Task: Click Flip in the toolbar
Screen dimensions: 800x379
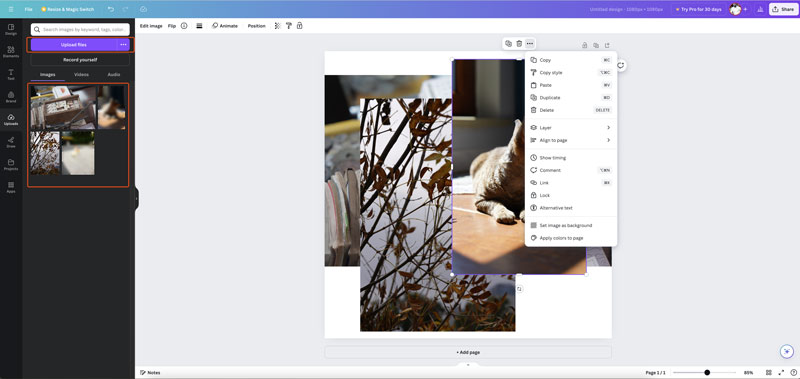Action: coord(172,26)
